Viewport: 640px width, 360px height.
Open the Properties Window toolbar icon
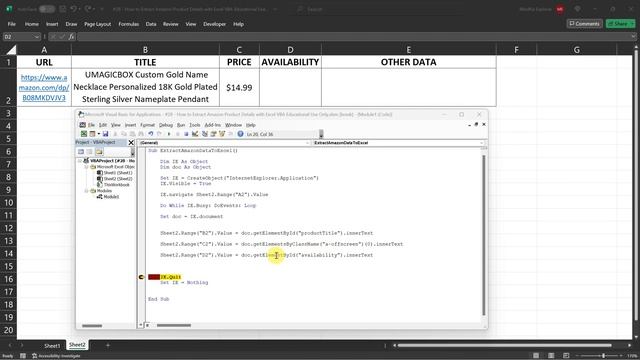tap(213, 134)
